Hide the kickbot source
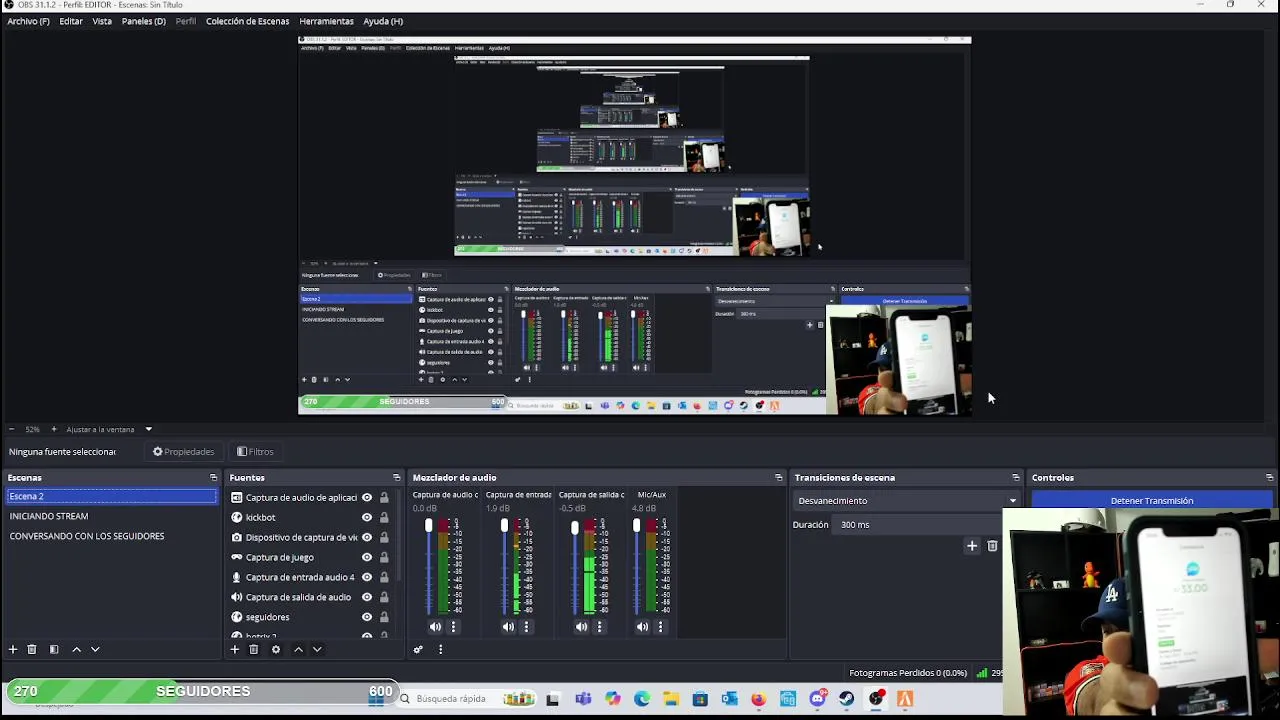The height and width of the screenshot is (720, 1280). click(x=367, y=517)
